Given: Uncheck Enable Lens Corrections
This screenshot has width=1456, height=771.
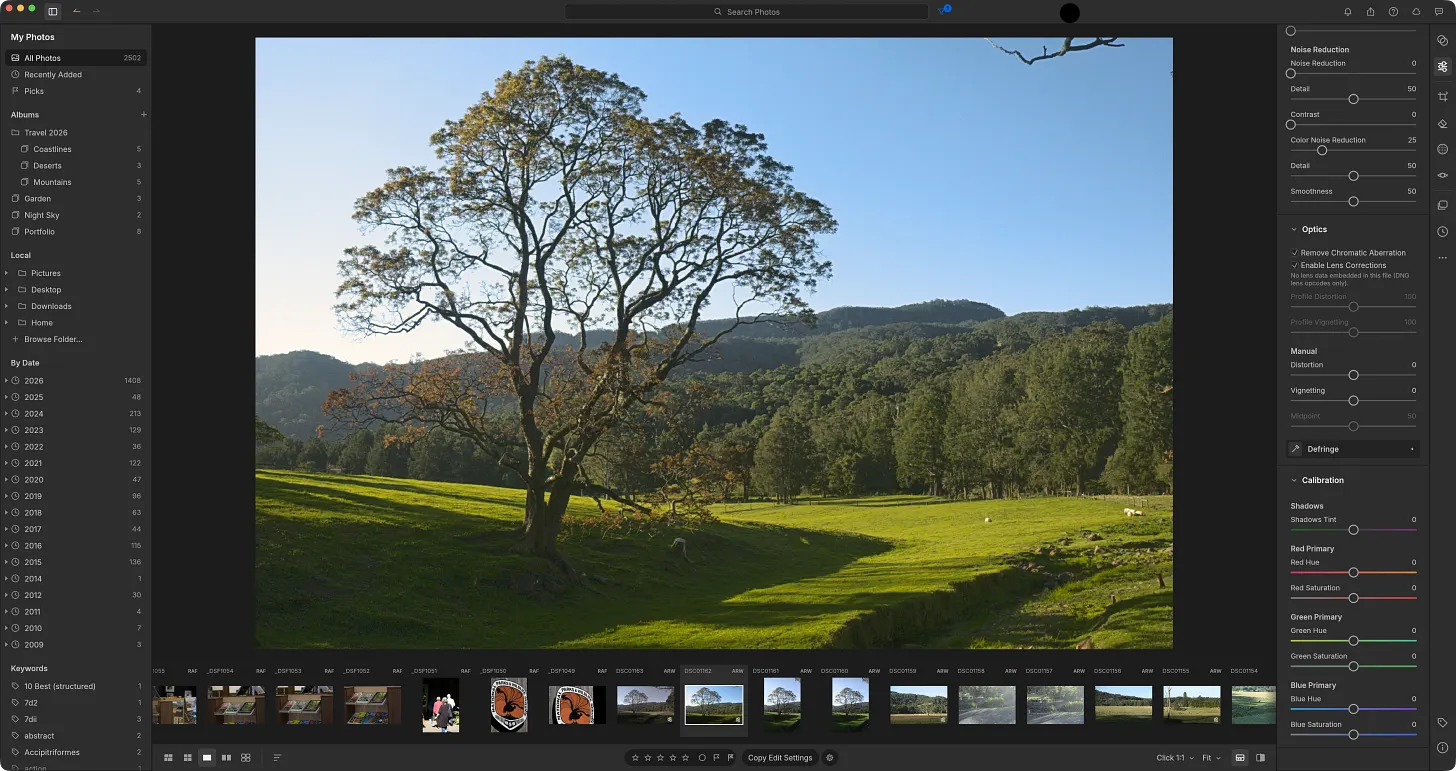Looking at the screenshot, I should pos(1294,265).
